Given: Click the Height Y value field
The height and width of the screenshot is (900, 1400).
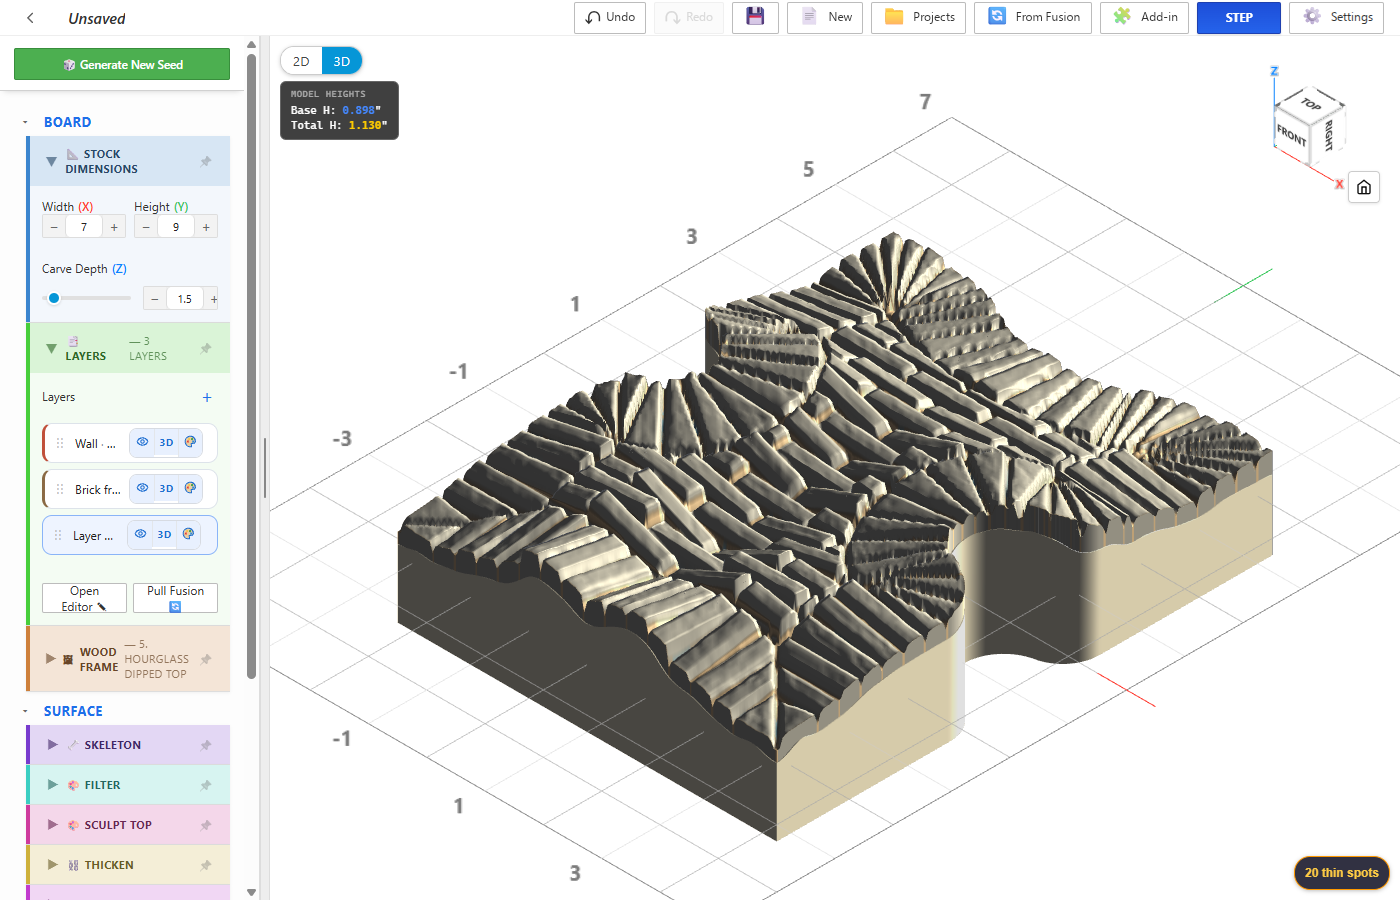Looking at the screenshot, I should 176,227.
